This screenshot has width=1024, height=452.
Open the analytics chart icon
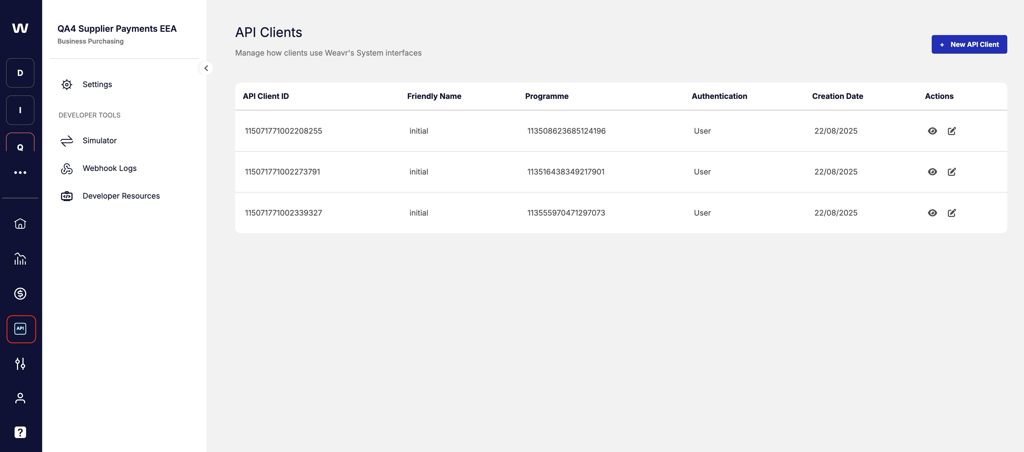20,259
